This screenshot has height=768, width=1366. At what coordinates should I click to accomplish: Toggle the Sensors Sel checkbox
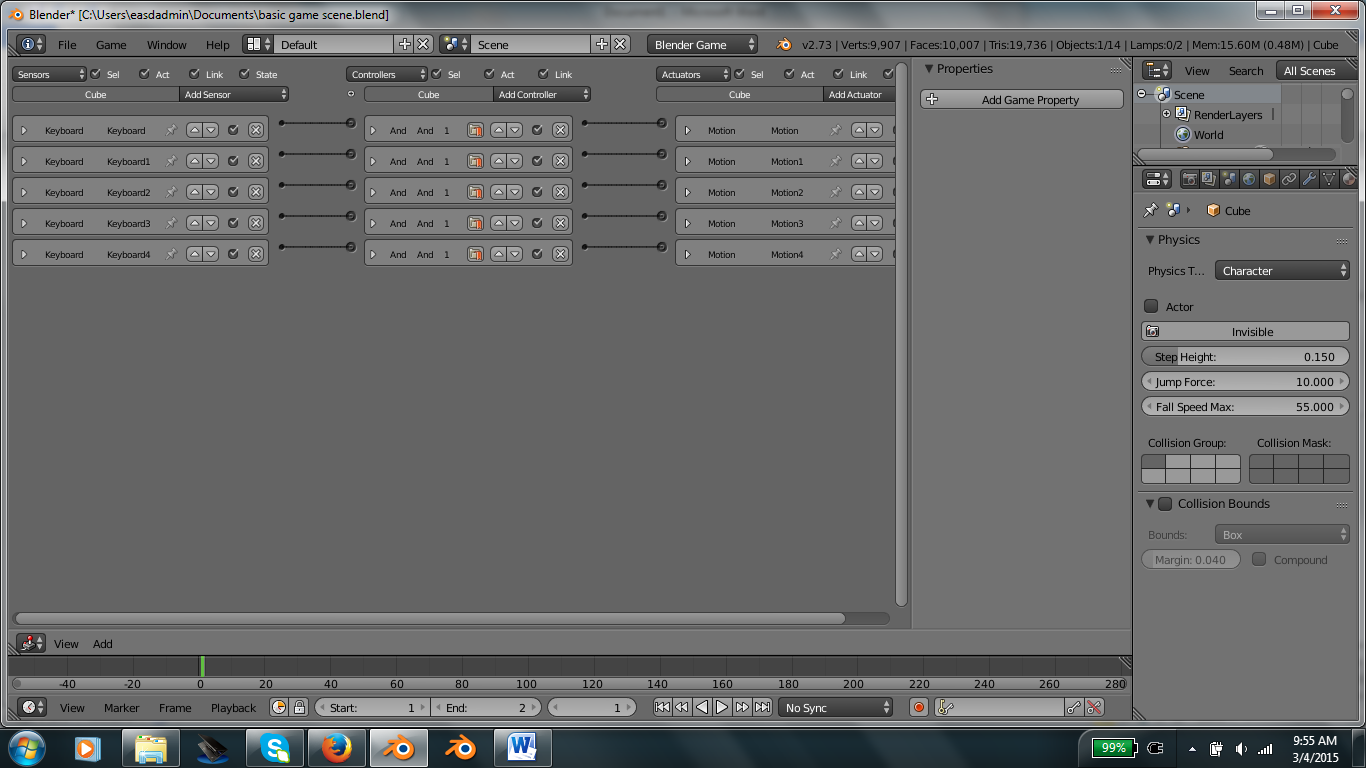point(96,74)
